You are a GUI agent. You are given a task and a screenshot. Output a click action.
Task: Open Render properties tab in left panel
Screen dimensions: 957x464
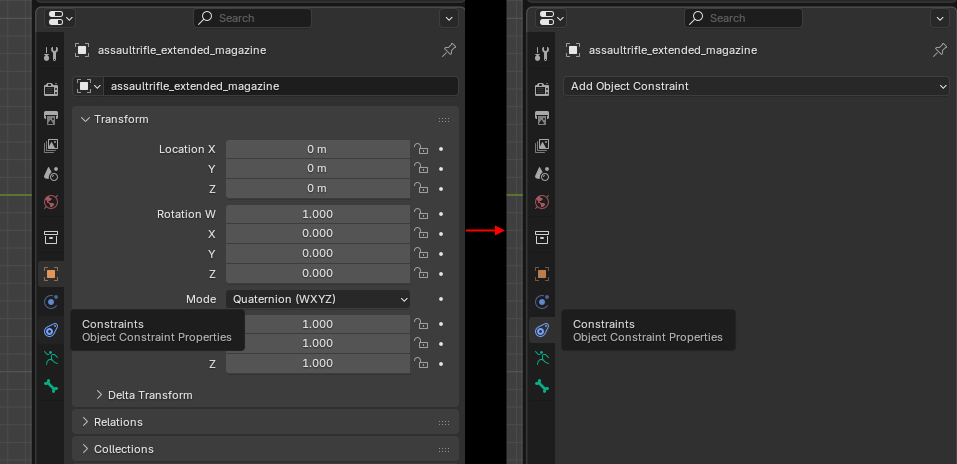[51, 89]
